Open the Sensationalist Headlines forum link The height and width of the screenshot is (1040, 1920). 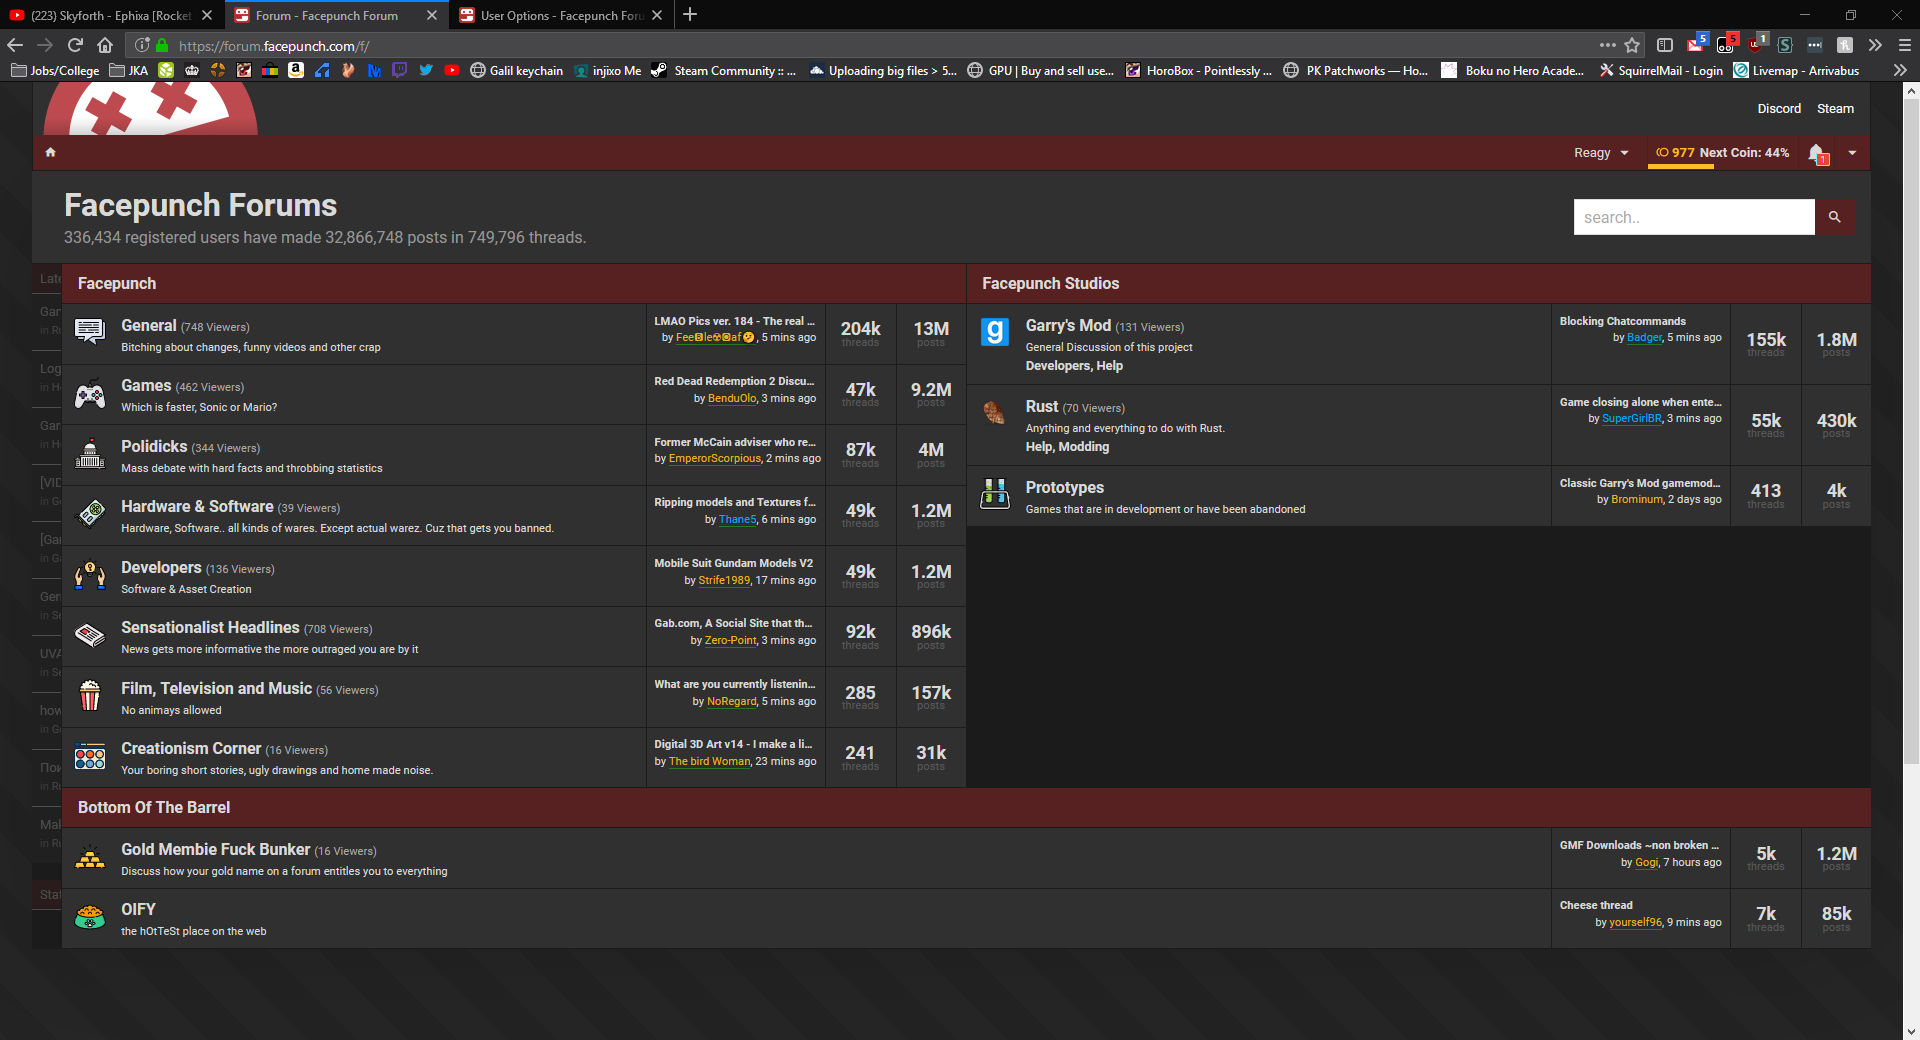point(210,627)
